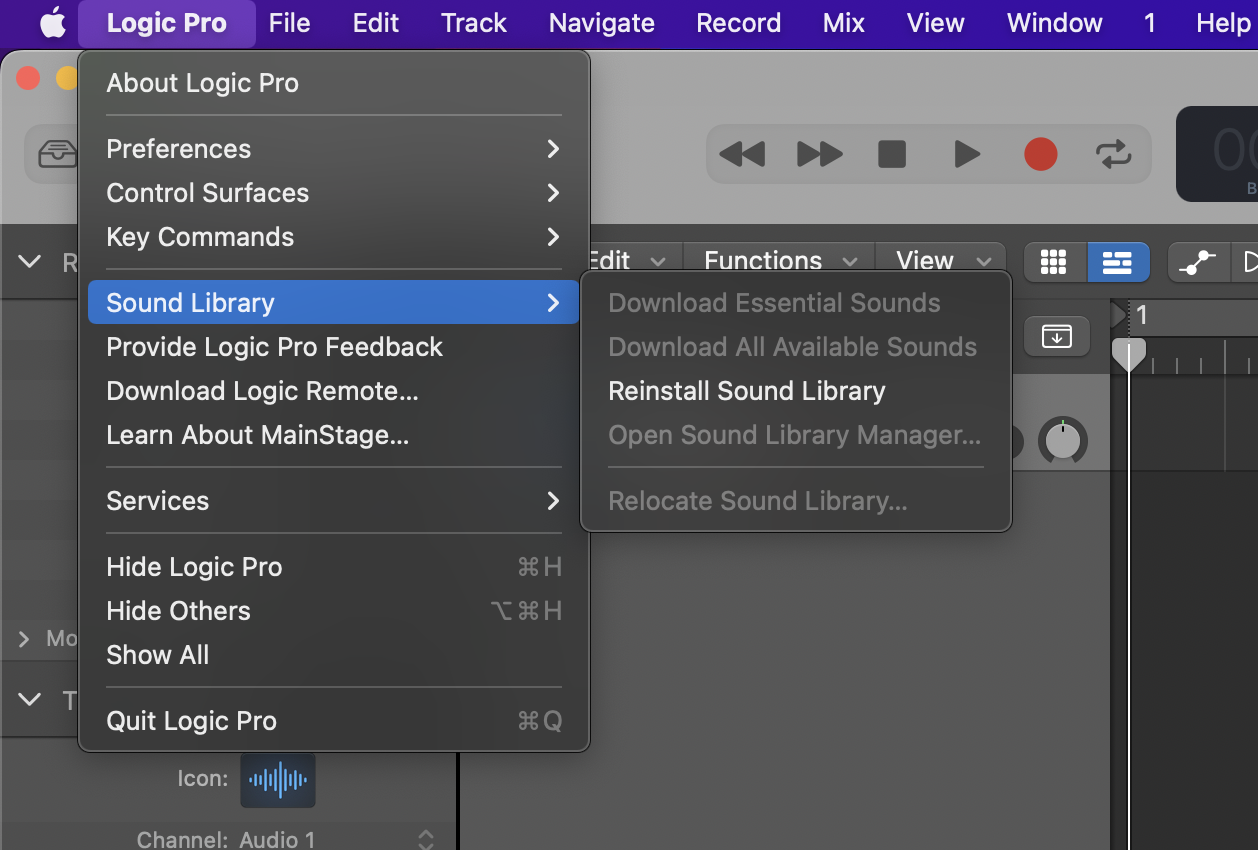
Task: Open the menu bar item labeled 1
Action: [x=1150, y=23]
